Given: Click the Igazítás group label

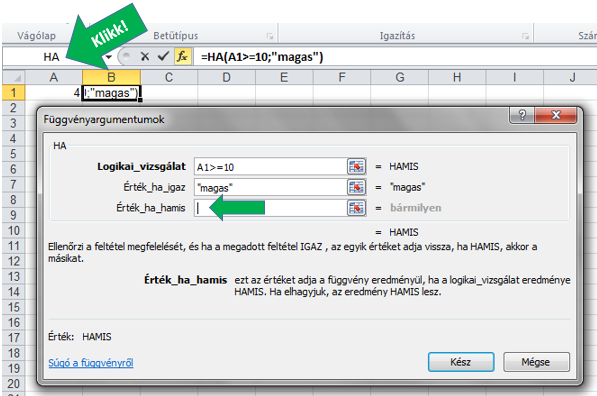Looking at the screenshot, I should [x=397, y=36].
